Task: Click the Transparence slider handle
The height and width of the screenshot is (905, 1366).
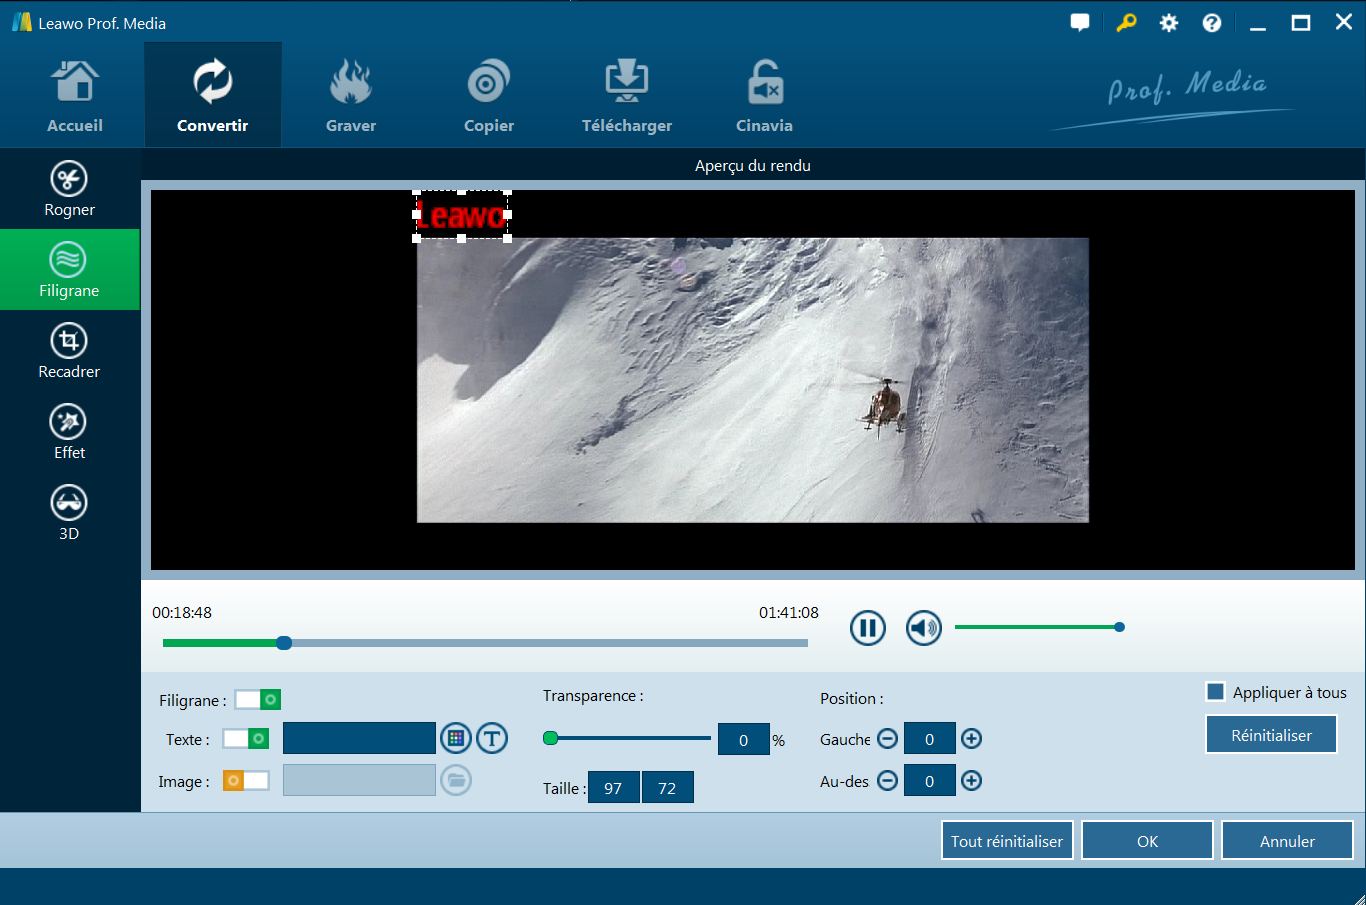Action: (550, 739)
